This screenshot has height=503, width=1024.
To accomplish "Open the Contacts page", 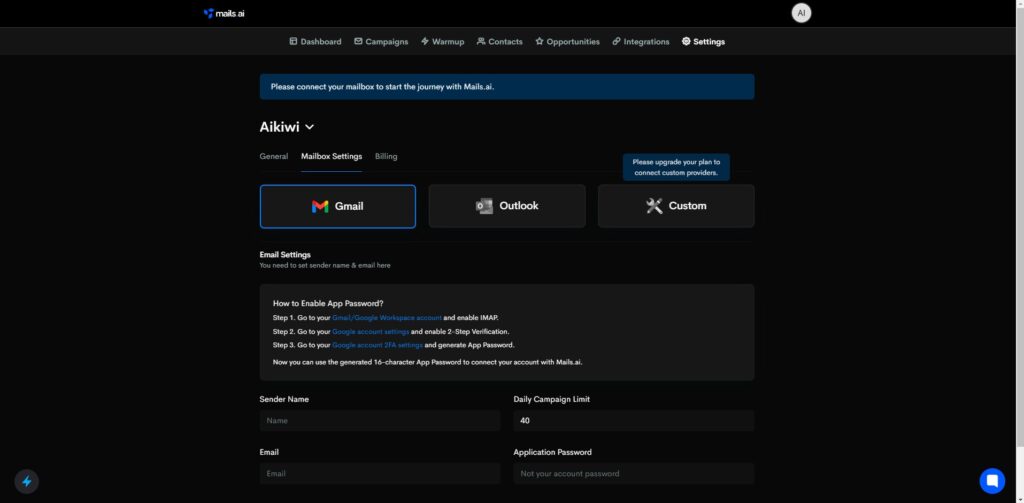I will 500,41.
